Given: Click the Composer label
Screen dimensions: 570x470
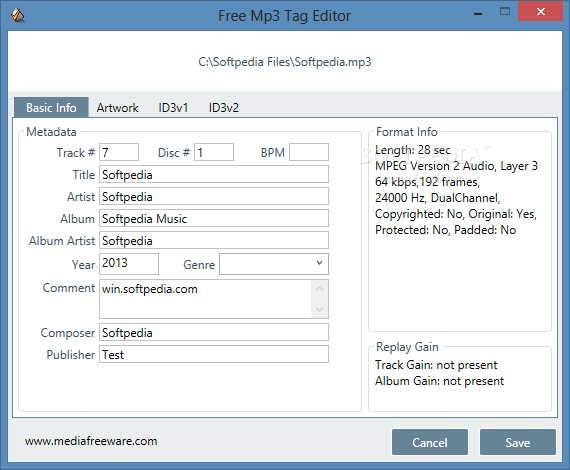Looking at the screenshot, I should click(68, 333).
